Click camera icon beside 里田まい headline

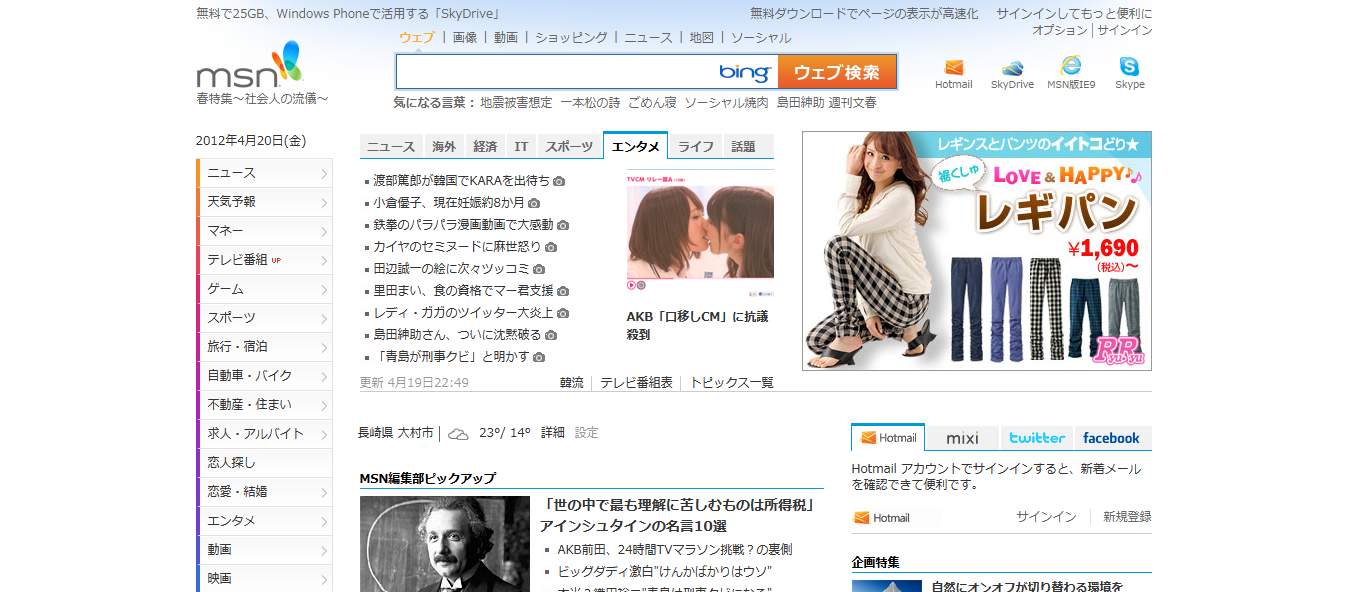563,291
